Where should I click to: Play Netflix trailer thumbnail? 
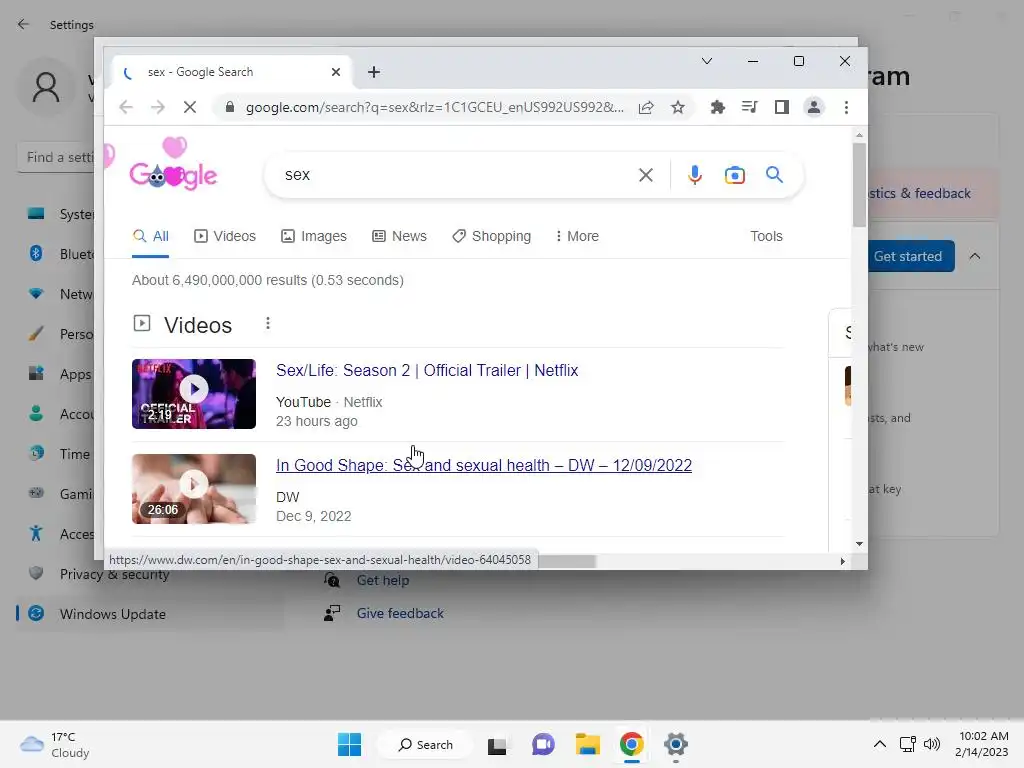pyautogui.click(x=194, y=394)
